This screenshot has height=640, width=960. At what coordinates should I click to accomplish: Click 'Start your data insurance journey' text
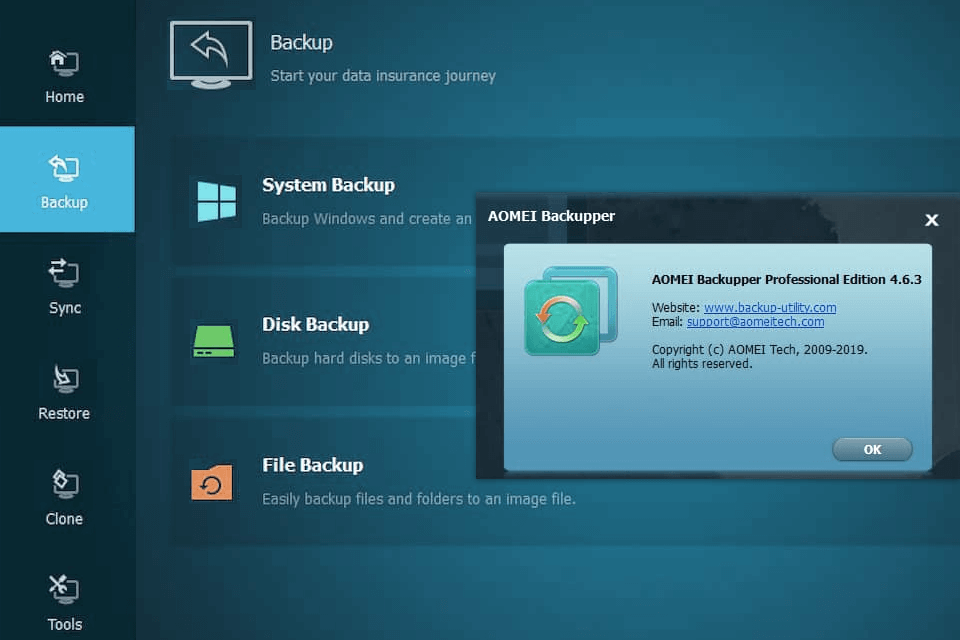point(383,76)
